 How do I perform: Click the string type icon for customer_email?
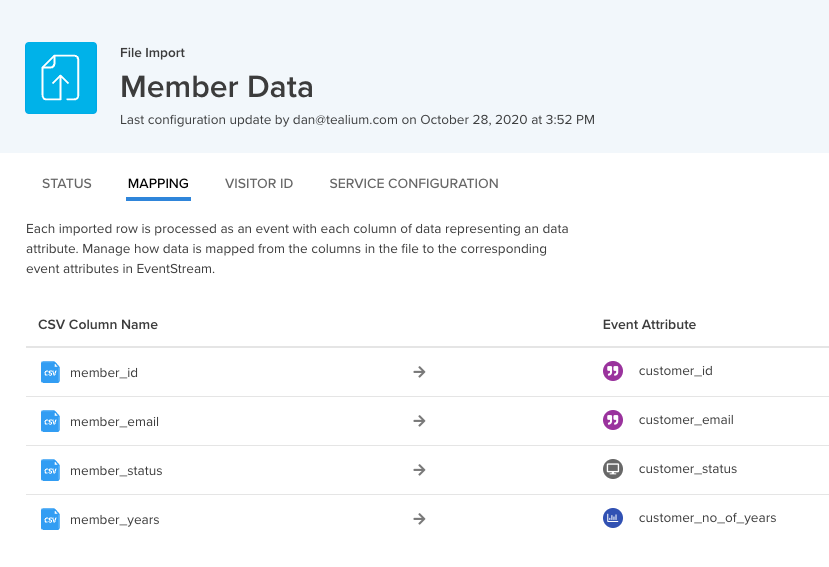tap(613, 420)
